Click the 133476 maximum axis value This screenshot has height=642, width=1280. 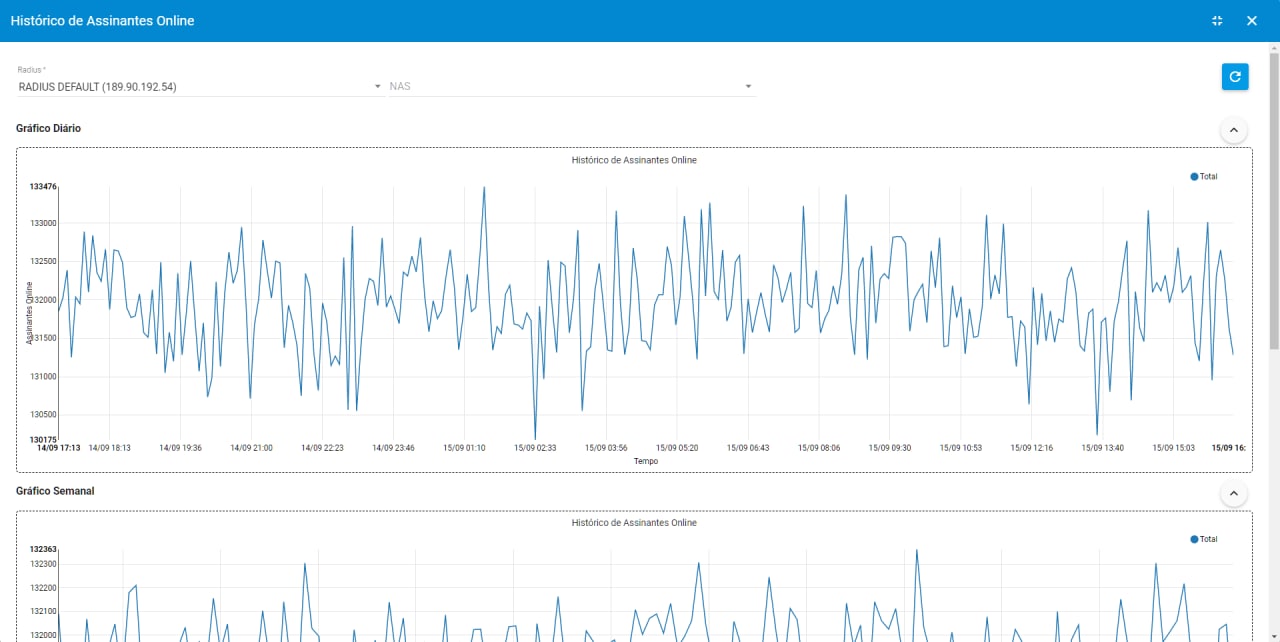[43, 187]
